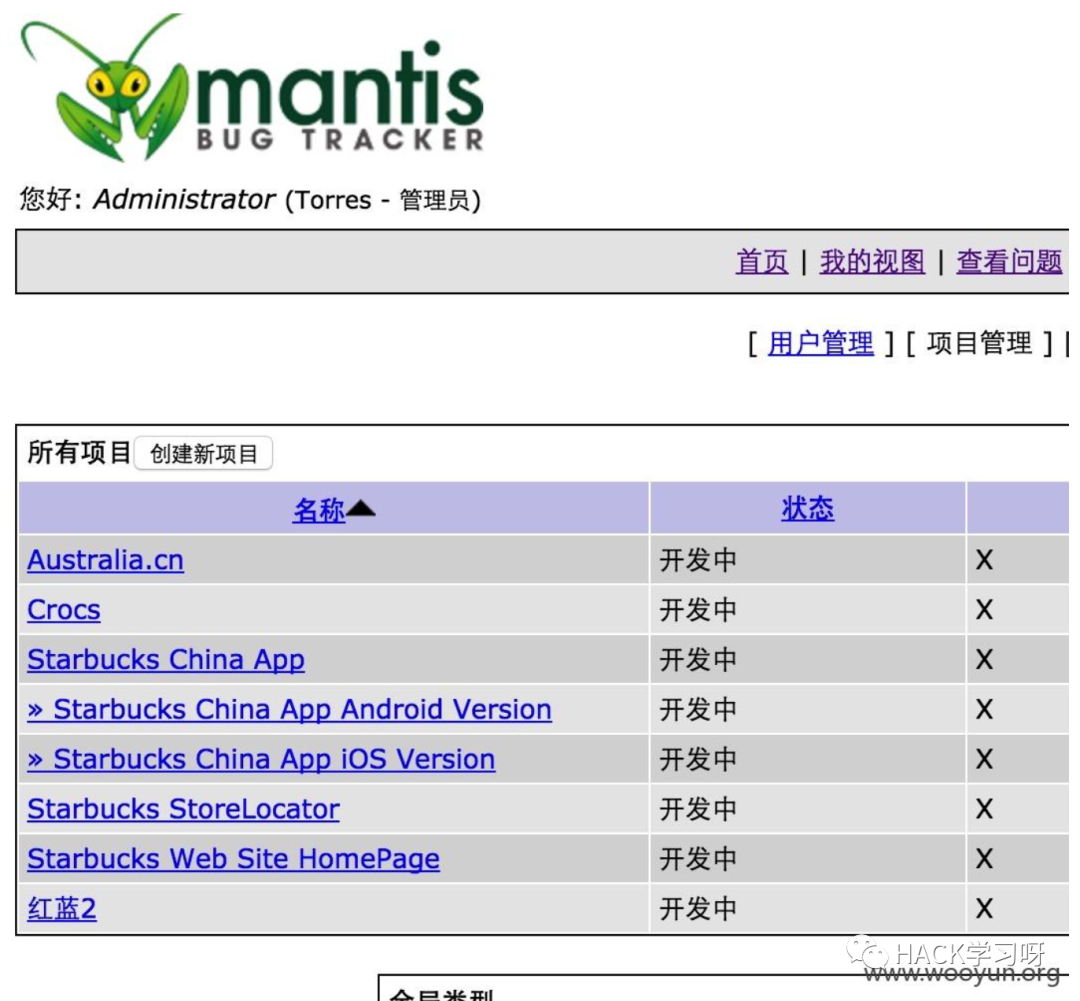
Task: Click 开发中 status in Crocs row
Action: point(698,610)
